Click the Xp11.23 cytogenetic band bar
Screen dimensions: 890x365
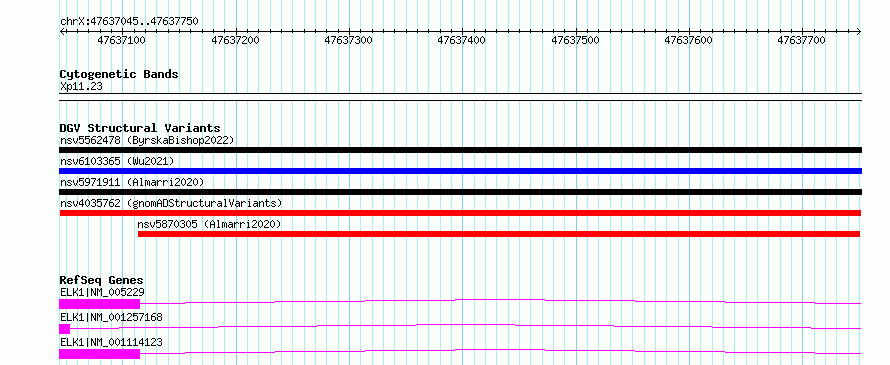coord(460,97)
